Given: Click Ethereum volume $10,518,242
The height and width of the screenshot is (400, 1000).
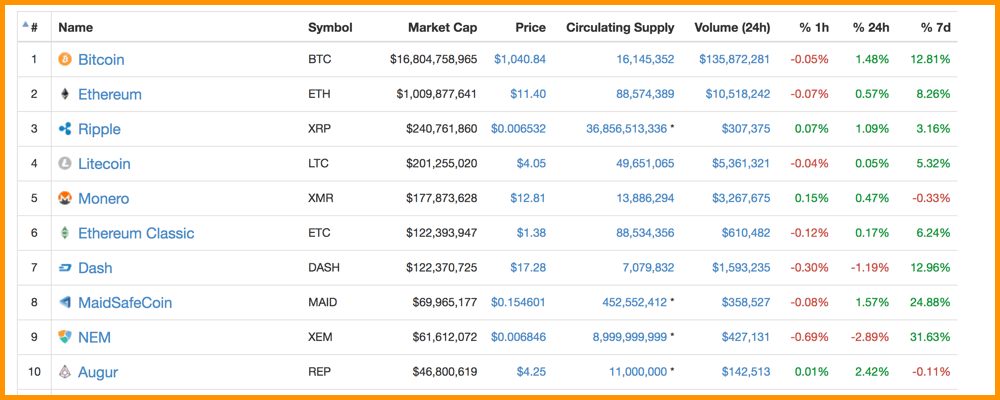Looking at the screenshot, I should tap(738, 94).
